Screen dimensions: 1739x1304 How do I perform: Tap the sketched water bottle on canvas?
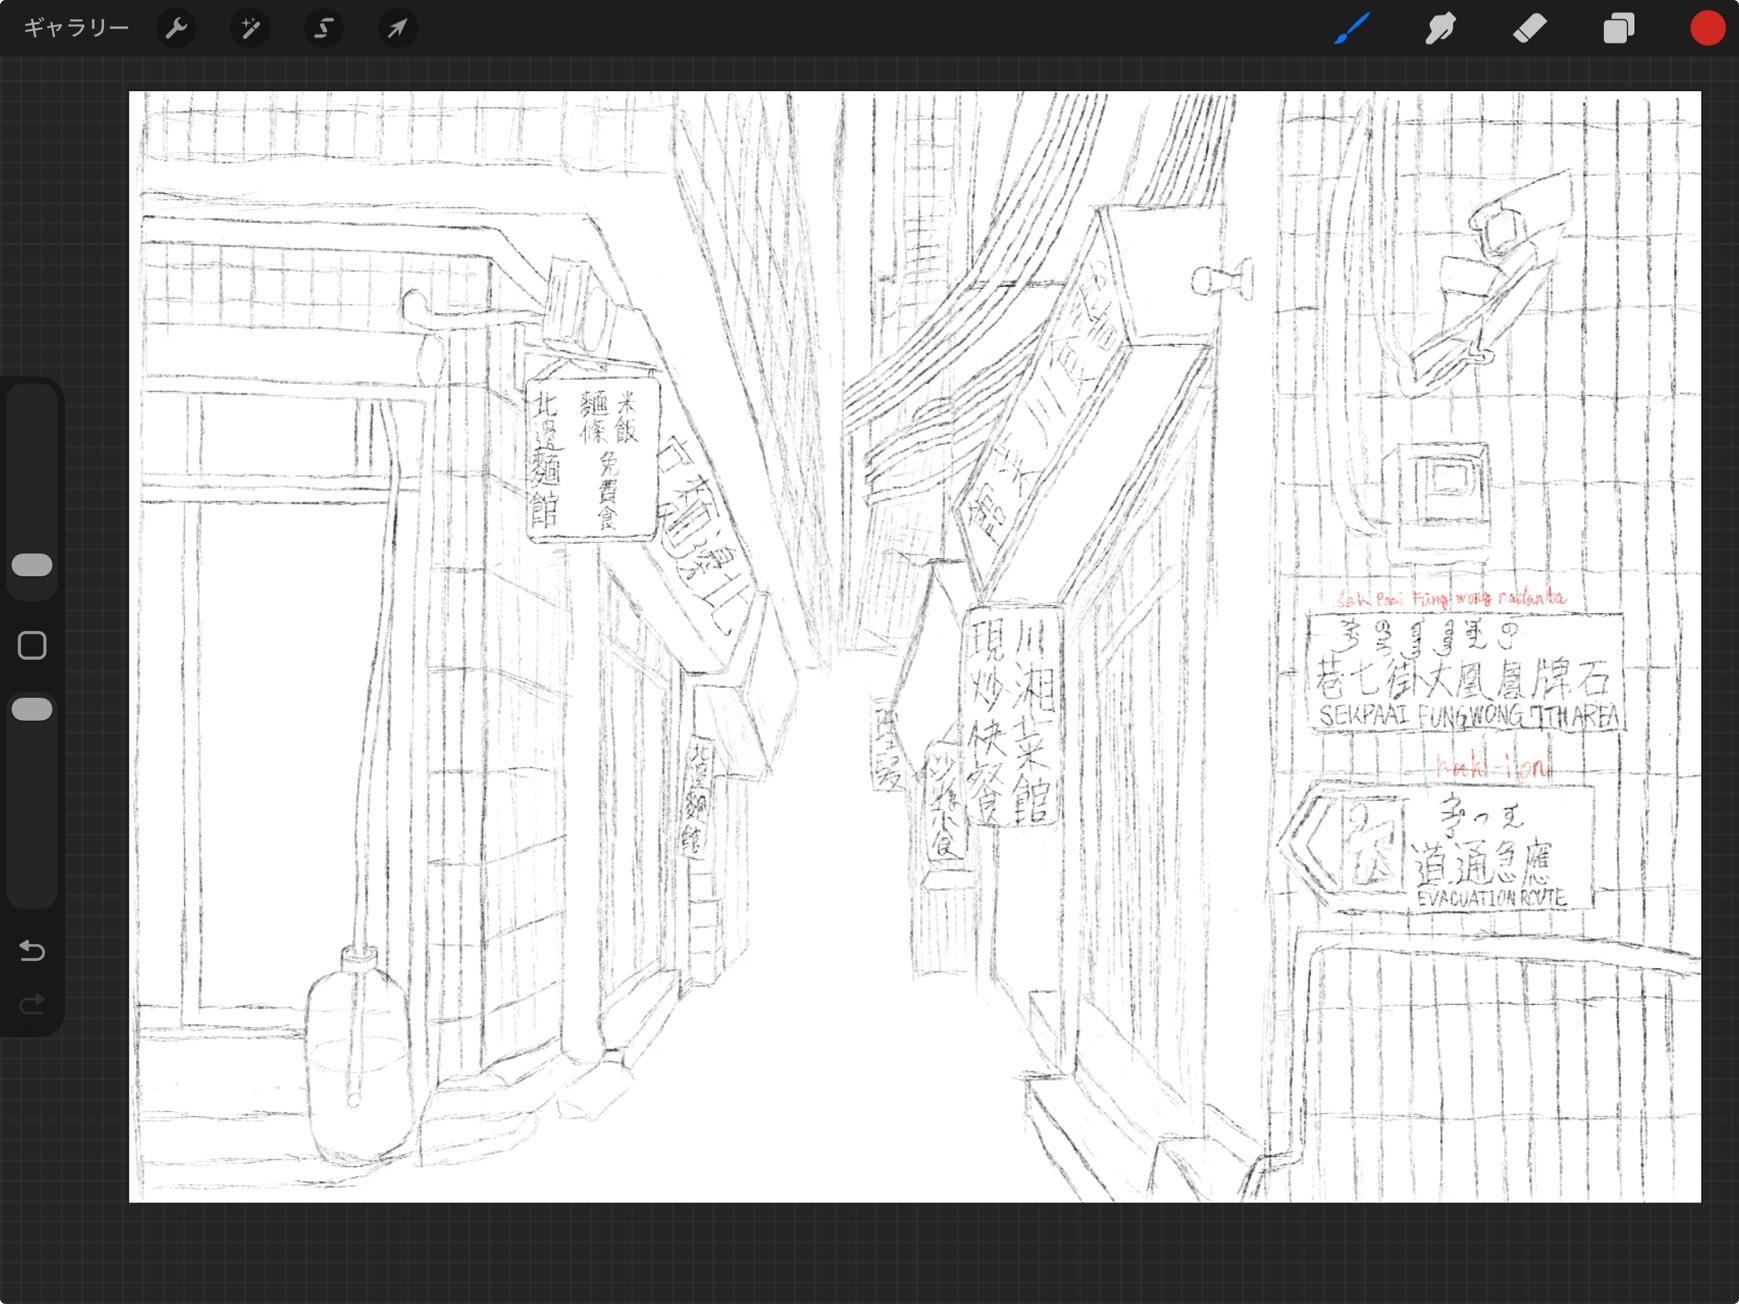[x=357, y=1055]
